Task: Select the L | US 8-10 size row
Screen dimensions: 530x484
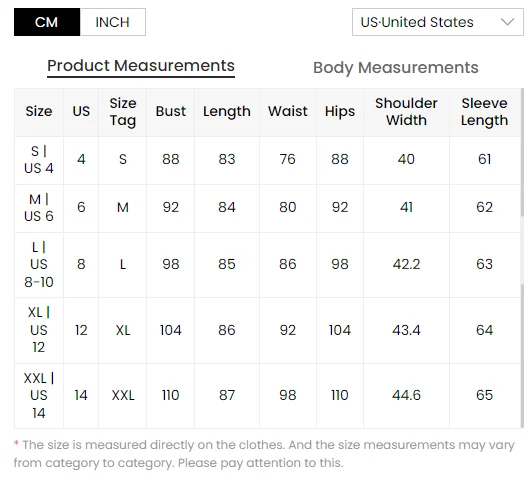Action: [x=267, y=265]
